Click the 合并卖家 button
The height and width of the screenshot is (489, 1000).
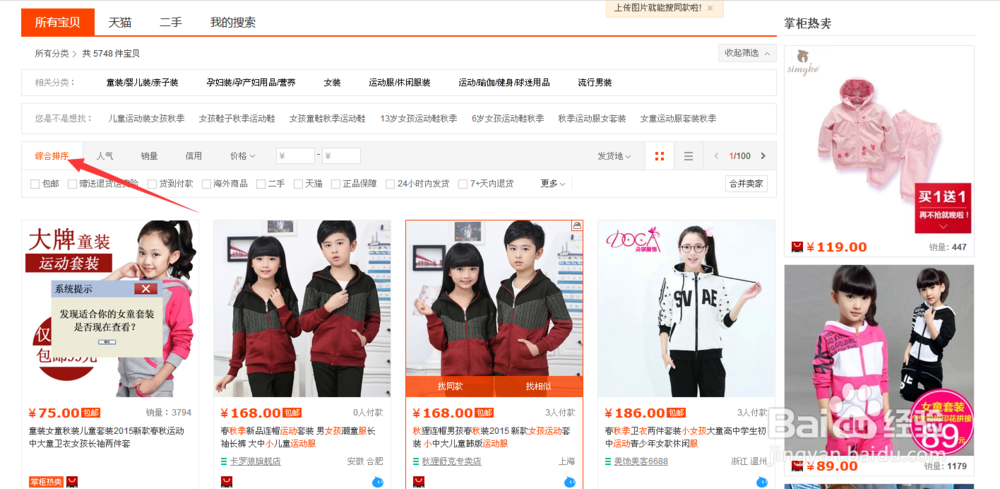pyautogui.click(x=746, y=184)
